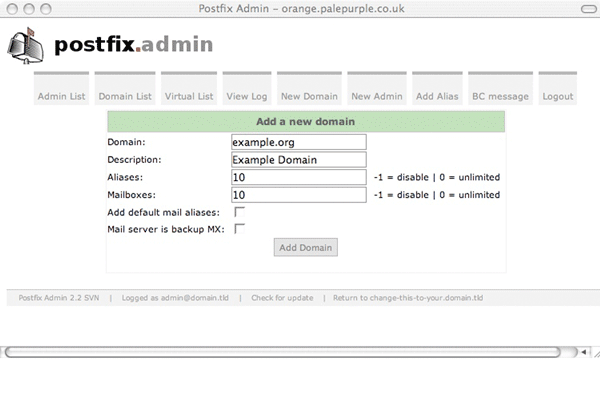Open the View Log tab
This screenshot has height=400, width=600.
246,96
